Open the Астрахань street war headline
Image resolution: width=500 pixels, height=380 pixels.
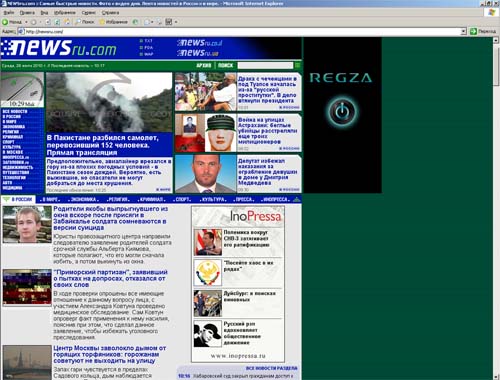(267, 130)
